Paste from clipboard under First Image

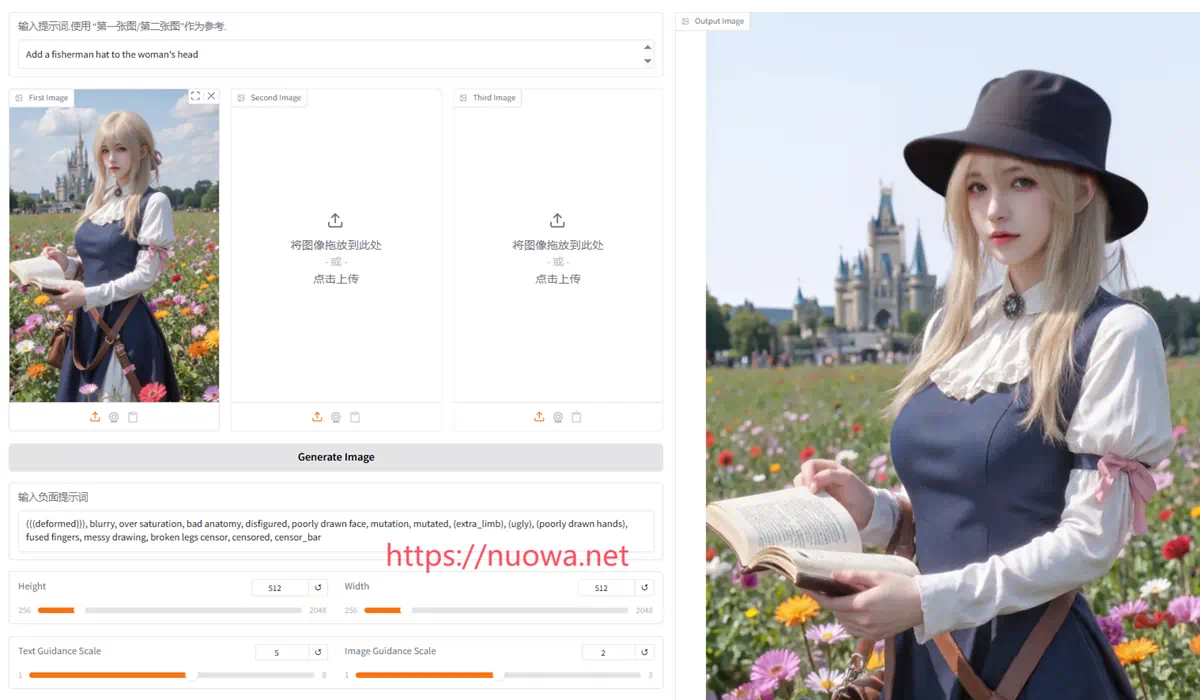[133, 417]
